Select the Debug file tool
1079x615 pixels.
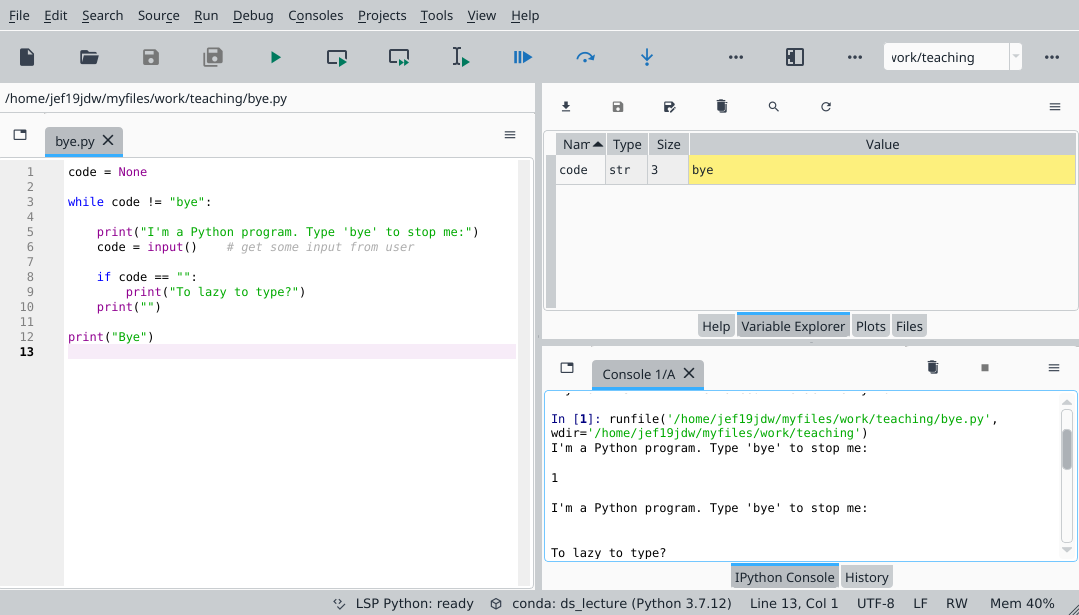coord(522,57)
